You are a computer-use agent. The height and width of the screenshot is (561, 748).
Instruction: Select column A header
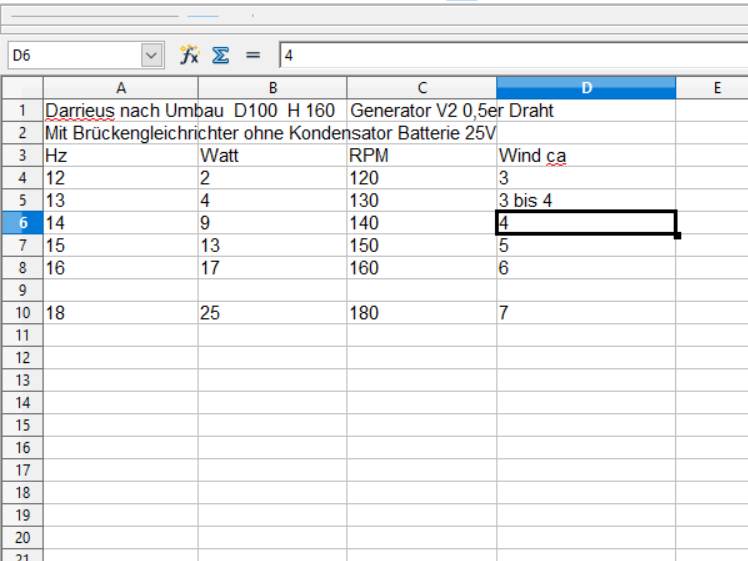tap(120, 88)
